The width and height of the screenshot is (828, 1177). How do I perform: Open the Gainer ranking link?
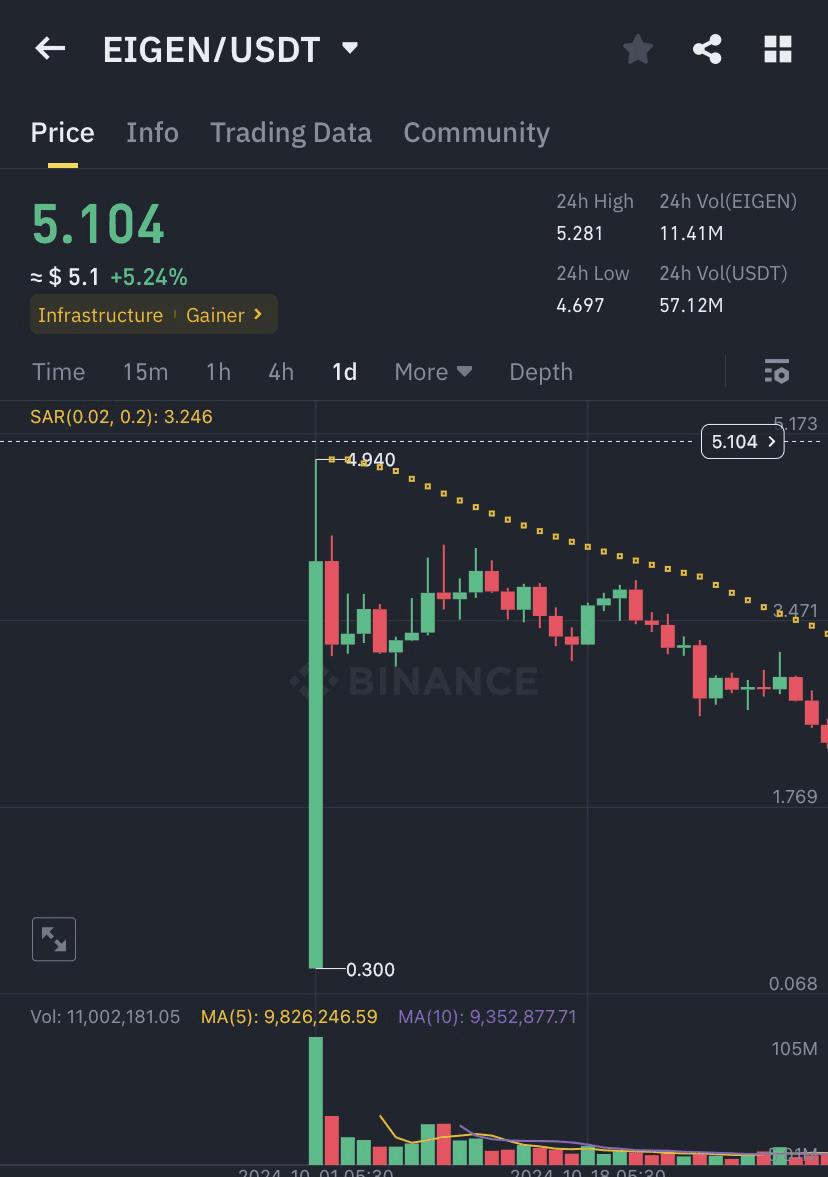coord(224,315)
